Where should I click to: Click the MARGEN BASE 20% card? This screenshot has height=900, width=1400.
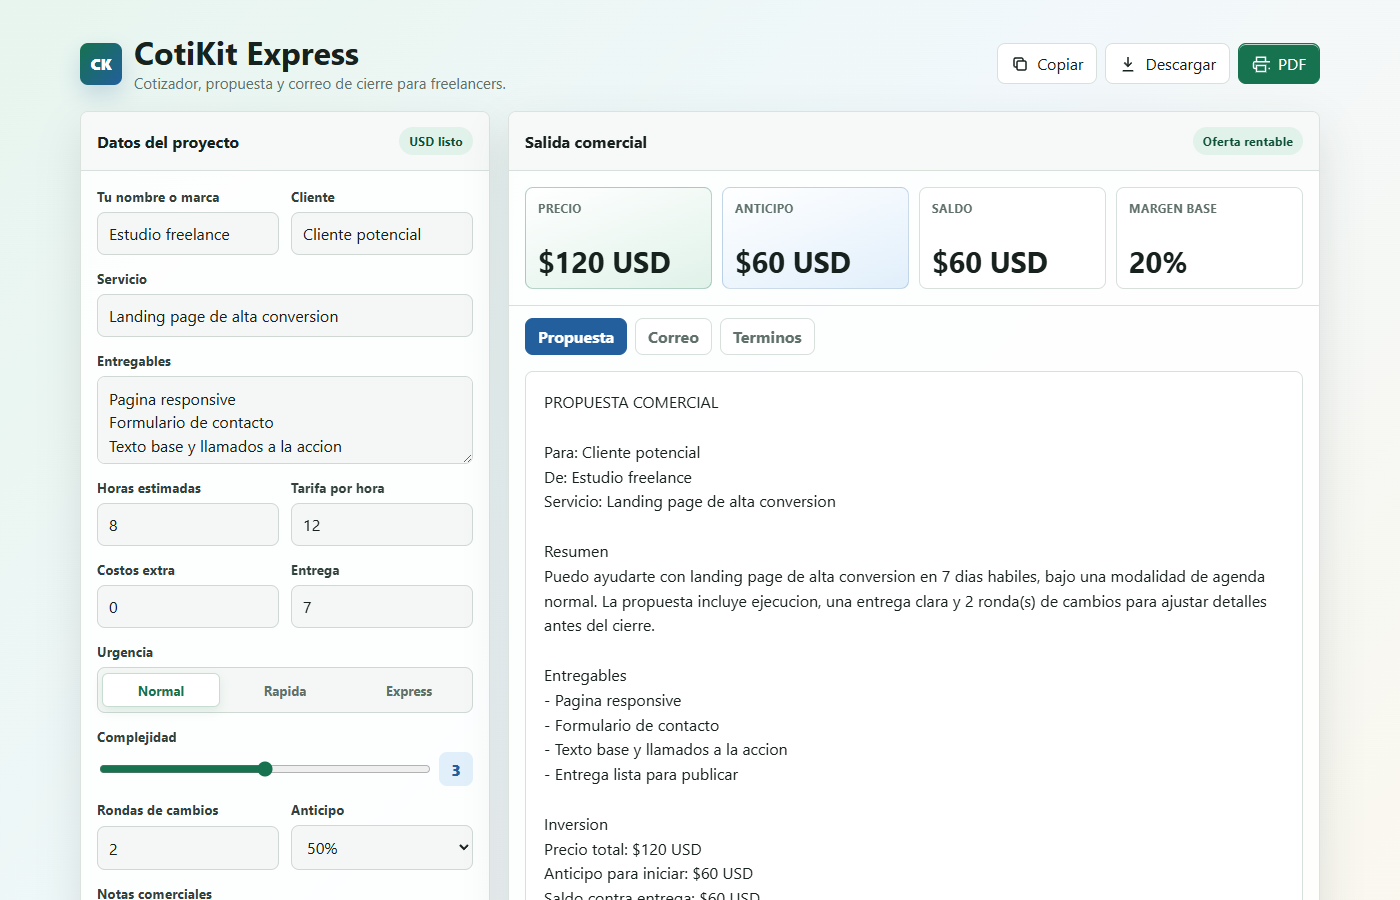(x=1209, y=238)
